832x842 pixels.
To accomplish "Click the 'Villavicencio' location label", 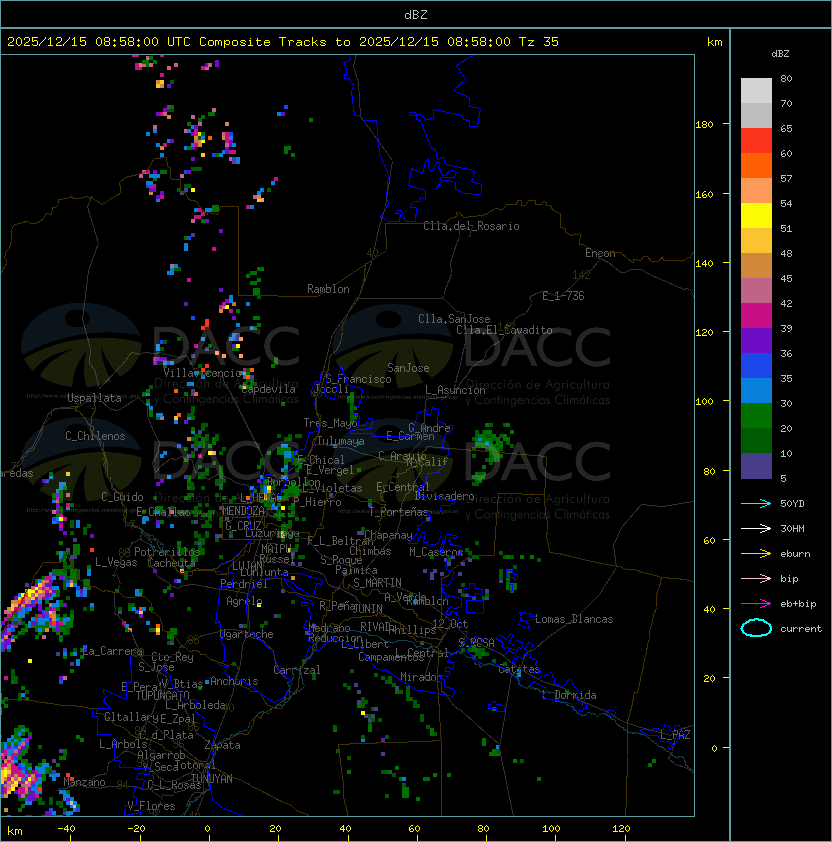I will pyautogui.click(x=201, y=373).
